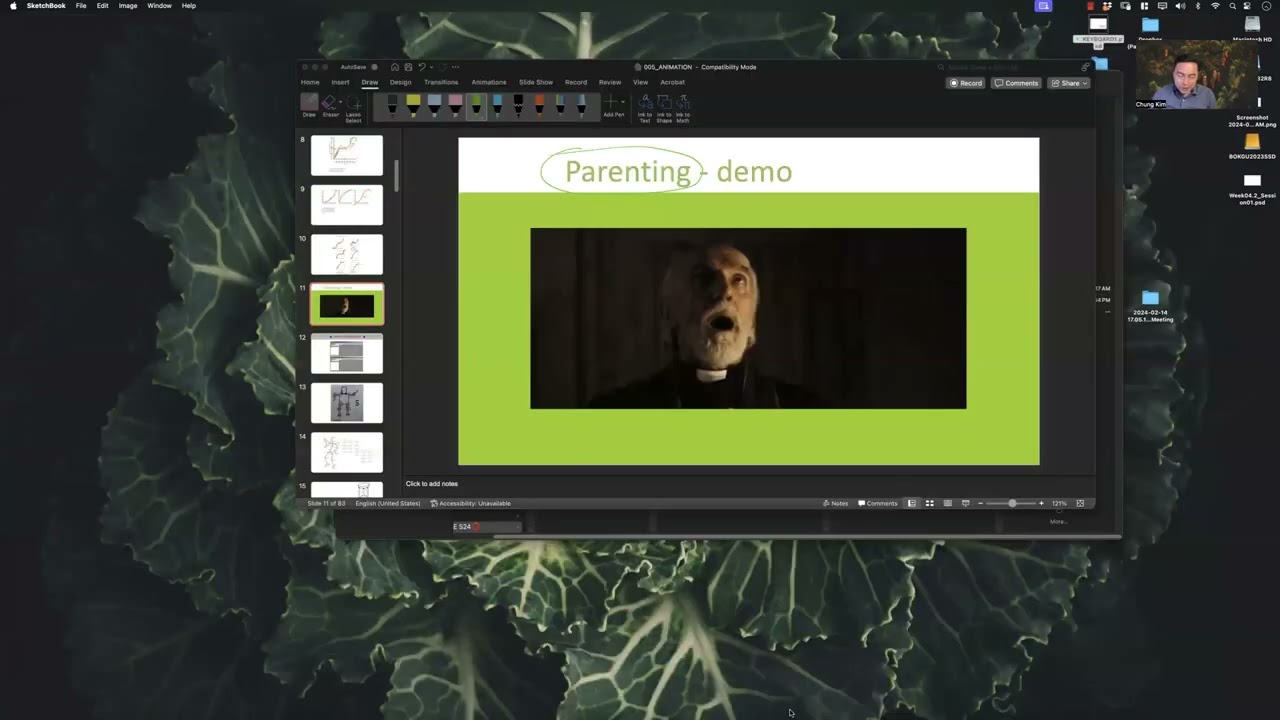Open Spotlight search in menu bar

point(1233,6)
